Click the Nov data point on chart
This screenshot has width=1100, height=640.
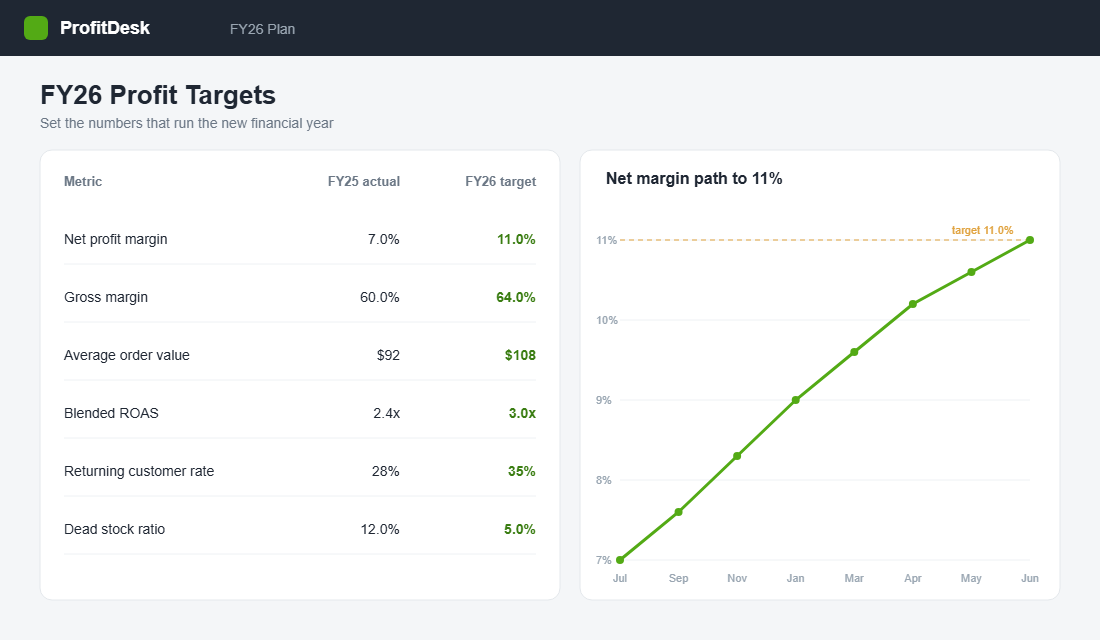click(x=737, y=456)
